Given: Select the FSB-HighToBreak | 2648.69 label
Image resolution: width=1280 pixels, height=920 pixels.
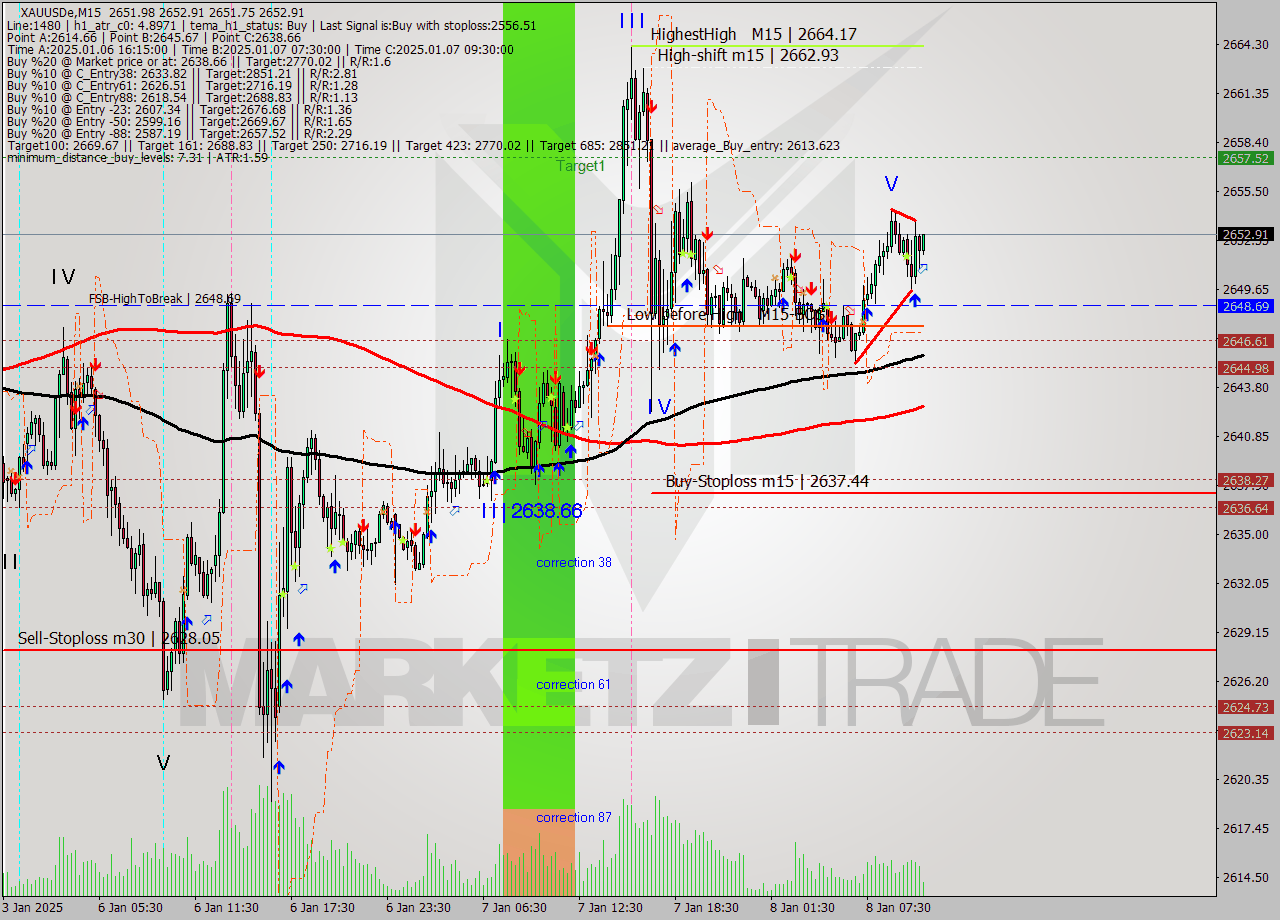Looking at the screenshot, I should tap(164, 298).
